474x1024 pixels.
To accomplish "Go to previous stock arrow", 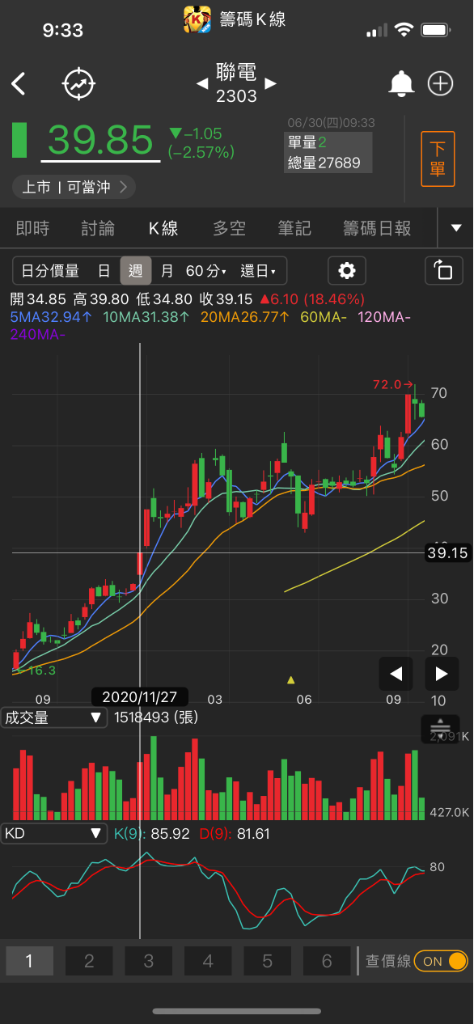I will [202, 84].
